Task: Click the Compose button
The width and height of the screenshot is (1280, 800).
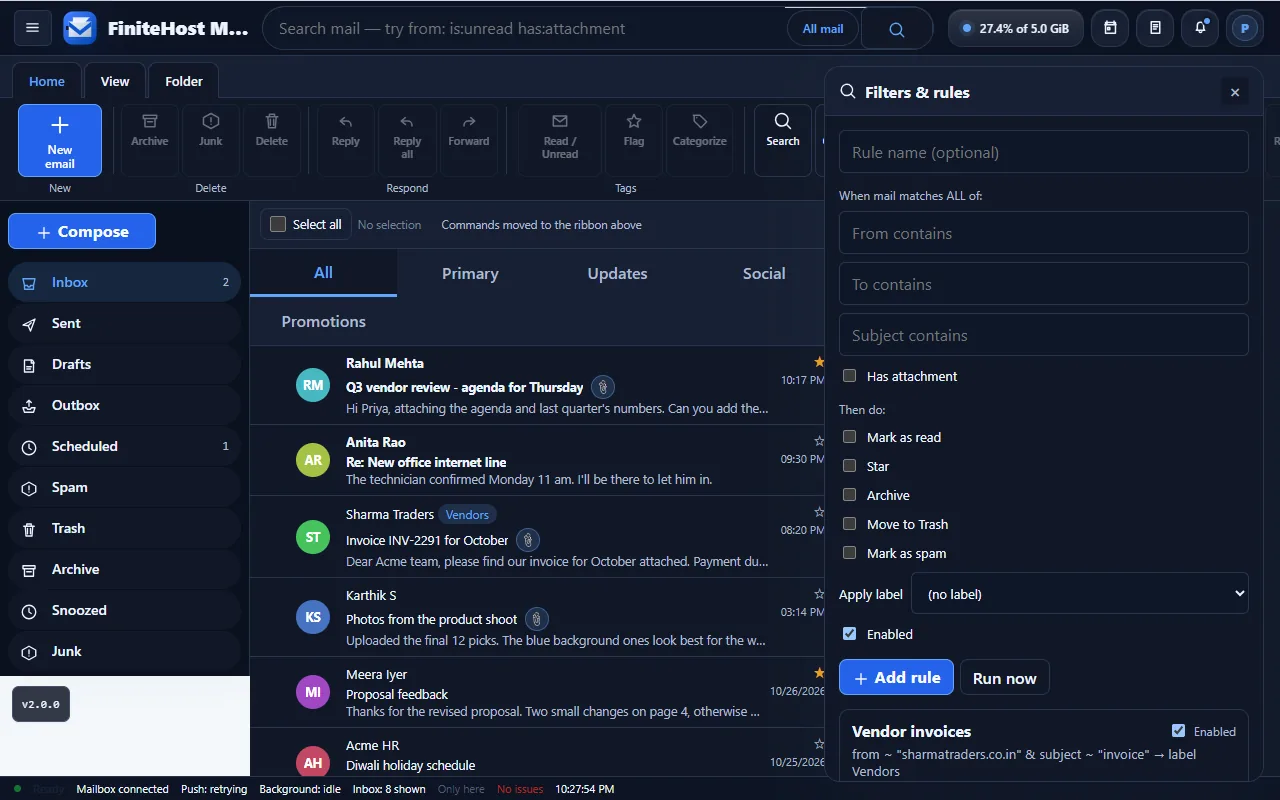Action: pos(82,231)
